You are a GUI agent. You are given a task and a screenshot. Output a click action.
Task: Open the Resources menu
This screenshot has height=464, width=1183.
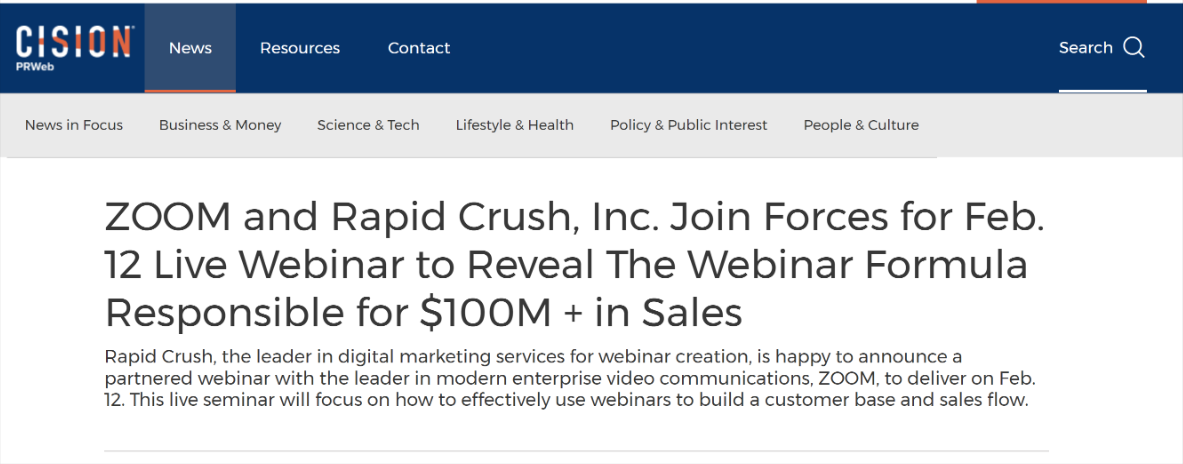300,48
